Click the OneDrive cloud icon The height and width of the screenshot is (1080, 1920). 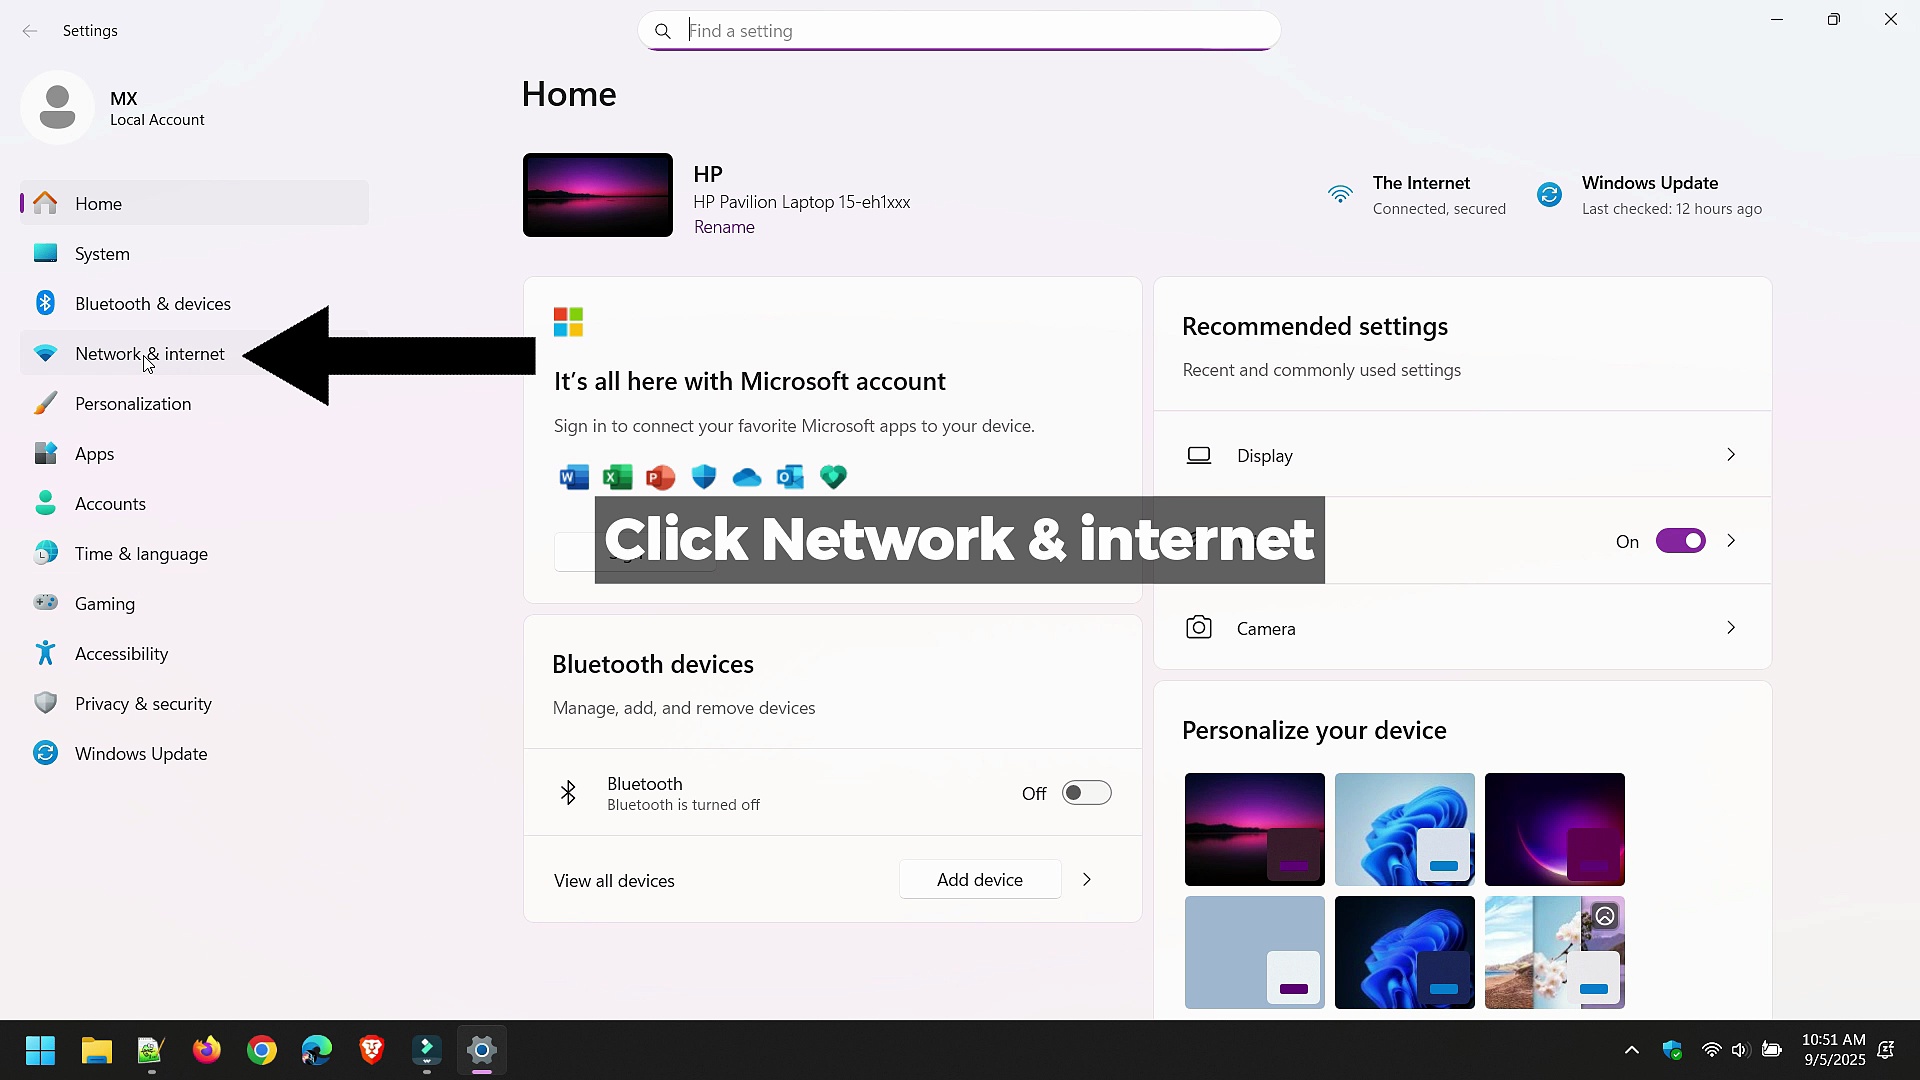click(x=747, y=478)
